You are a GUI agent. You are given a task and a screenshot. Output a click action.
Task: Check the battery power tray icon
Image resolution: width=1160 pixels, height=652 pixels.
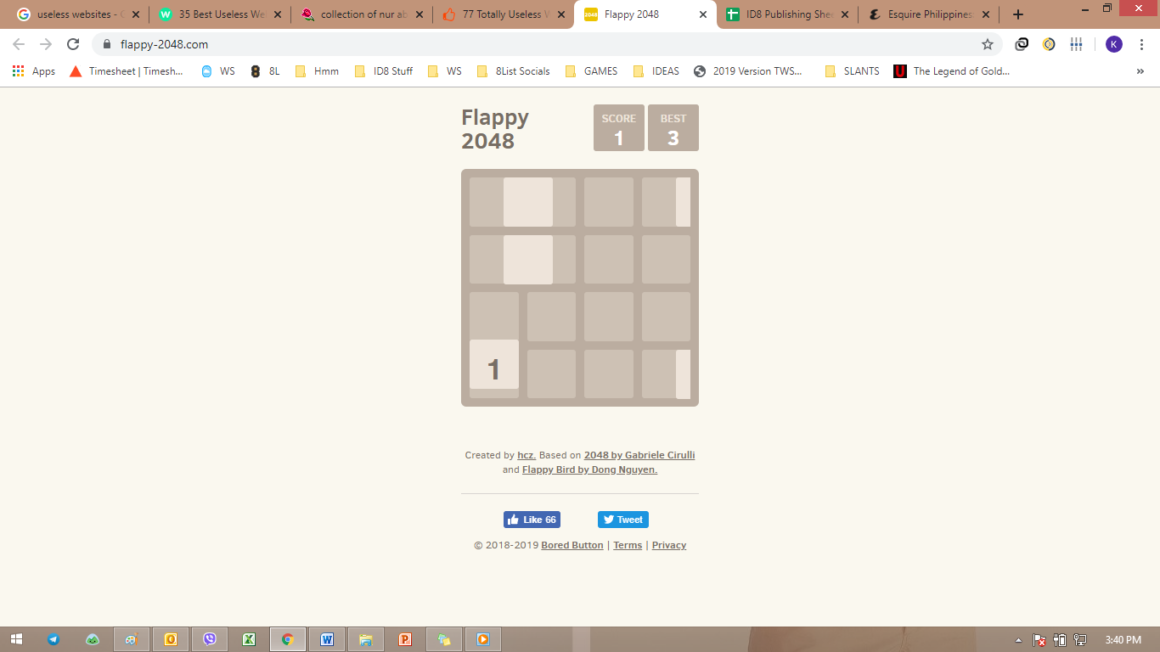(x=1060, y=640)
